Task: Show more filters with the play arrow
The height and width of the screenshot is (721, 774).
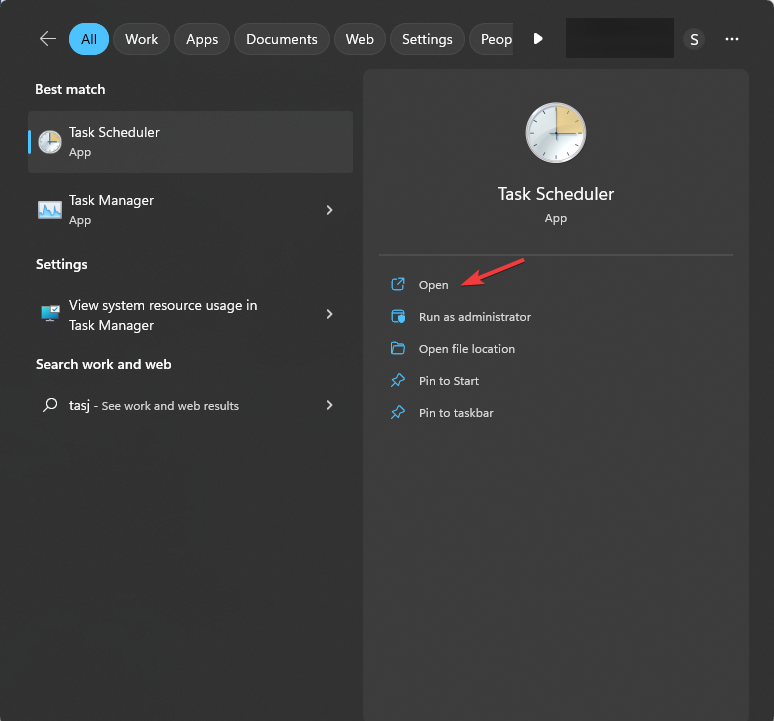Action: coord(538,38)
